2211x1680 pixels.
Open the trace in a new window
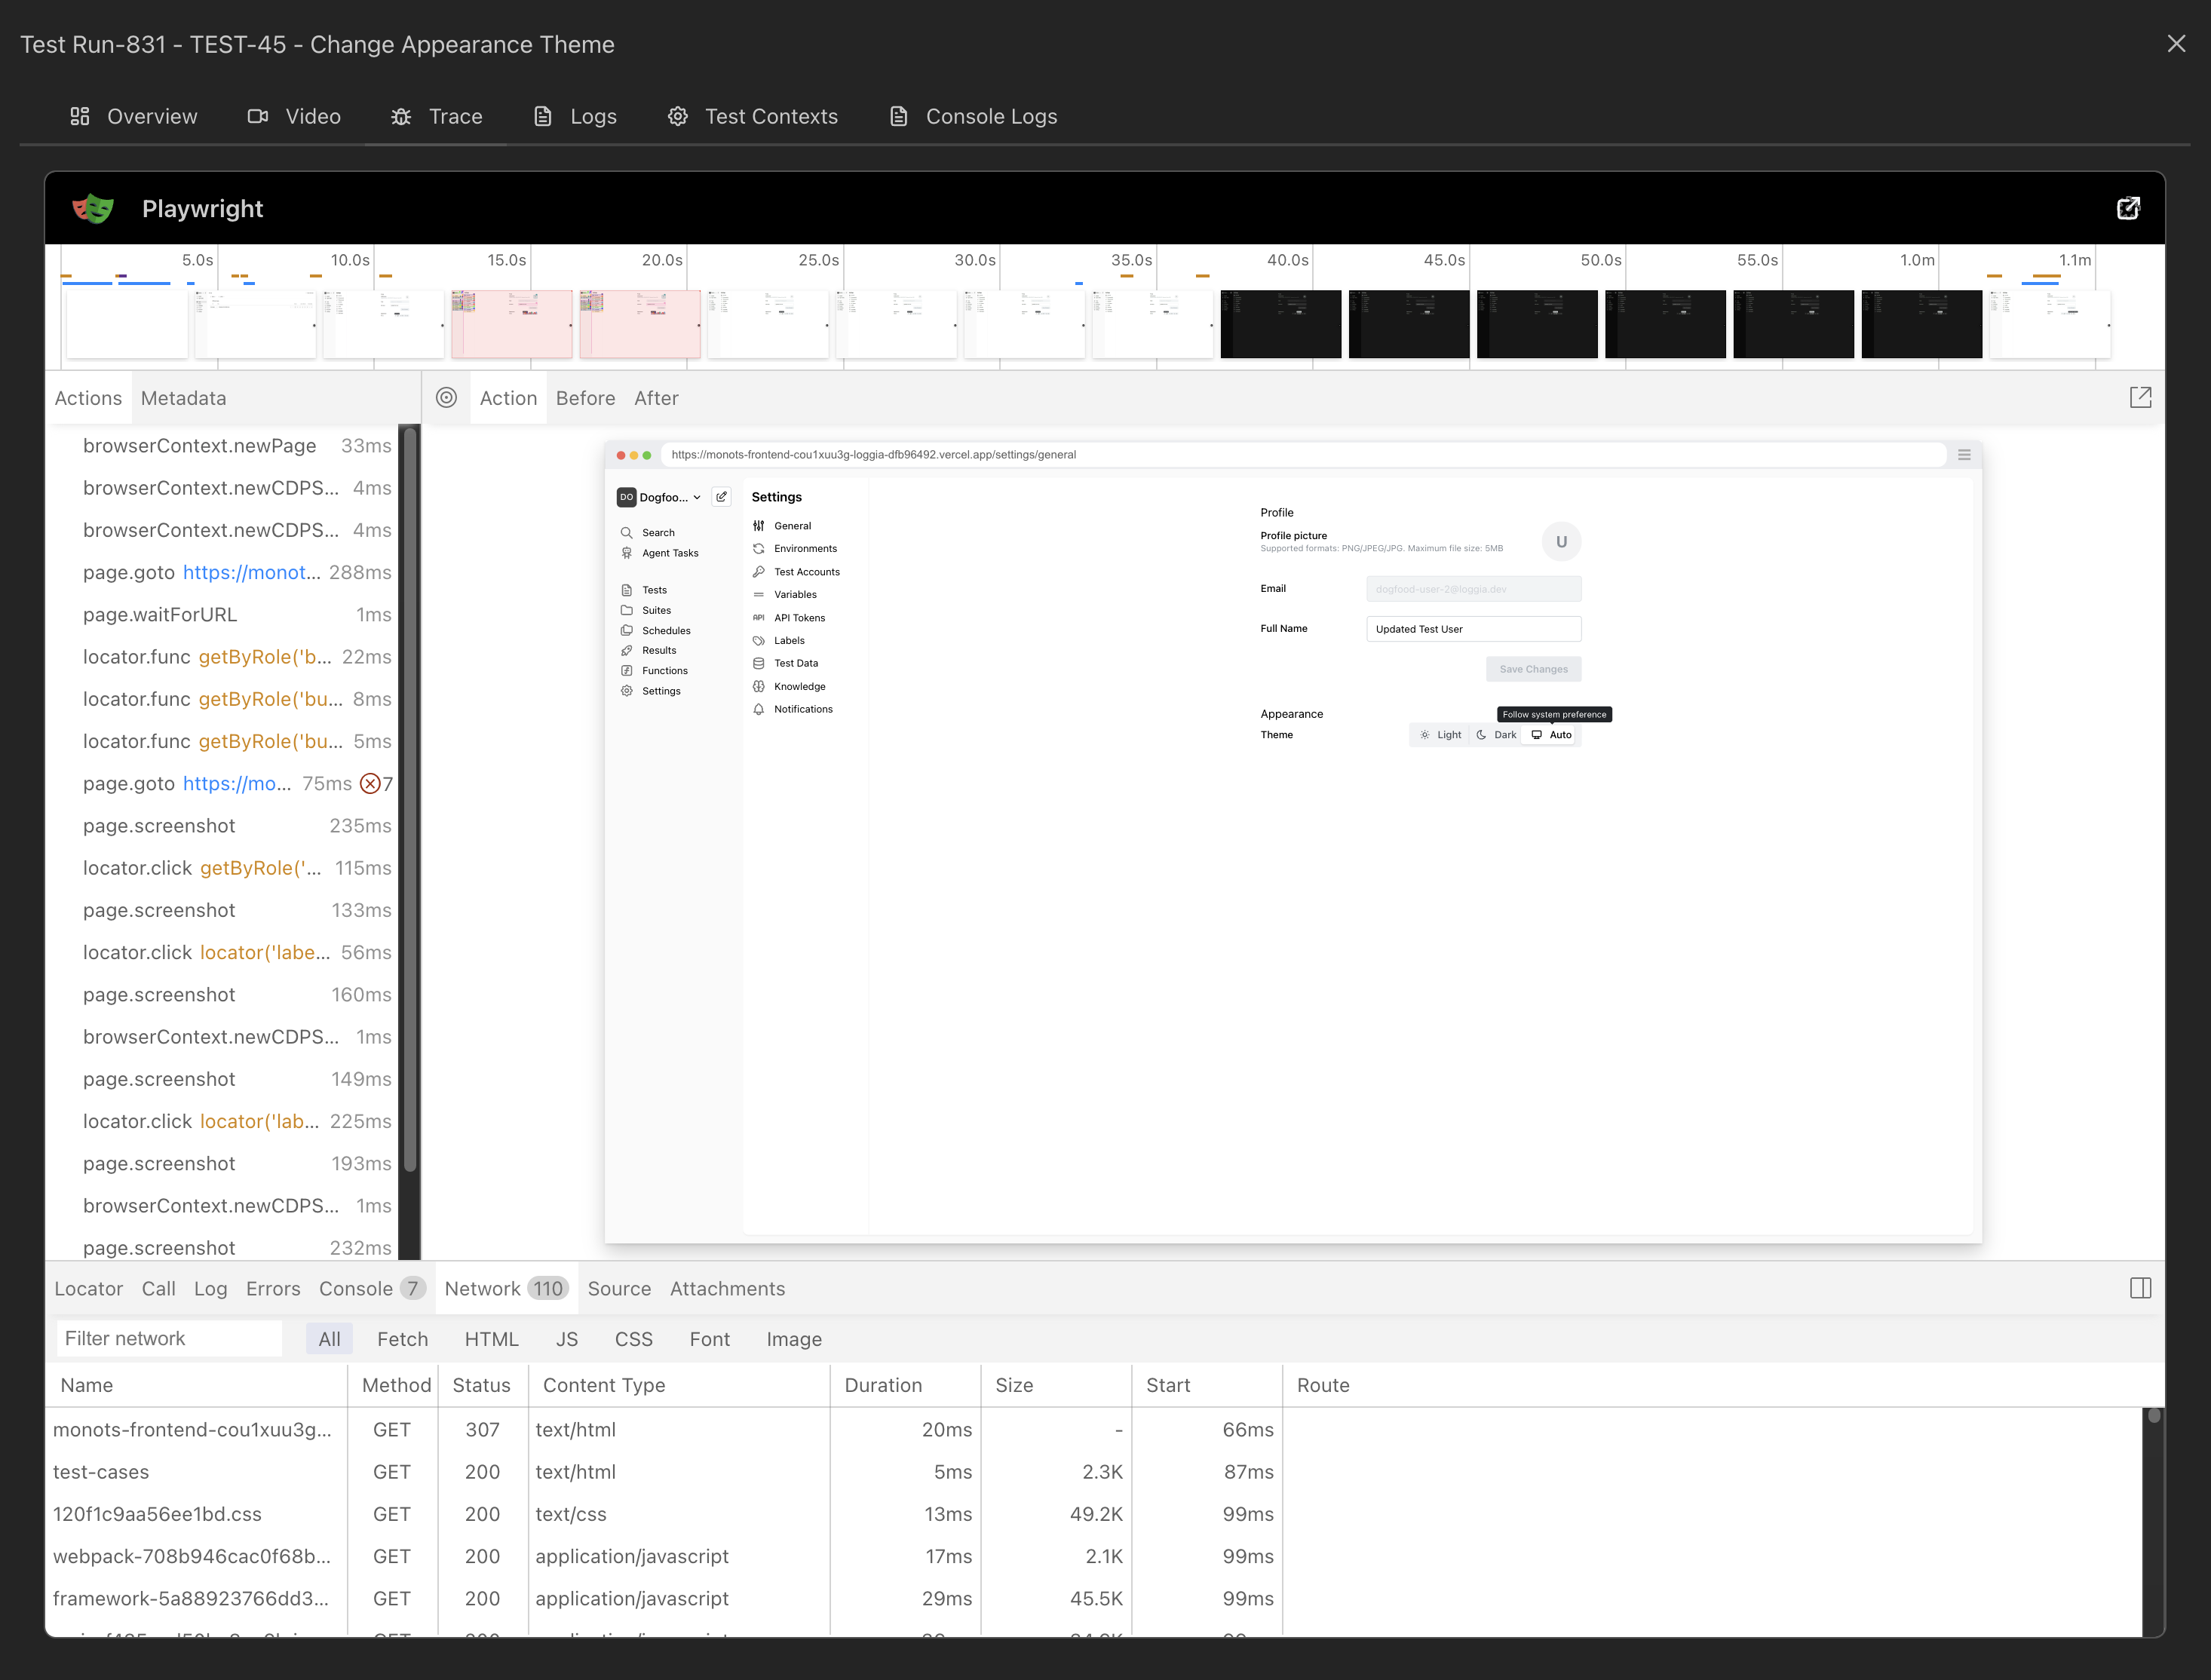[2129, 208]
